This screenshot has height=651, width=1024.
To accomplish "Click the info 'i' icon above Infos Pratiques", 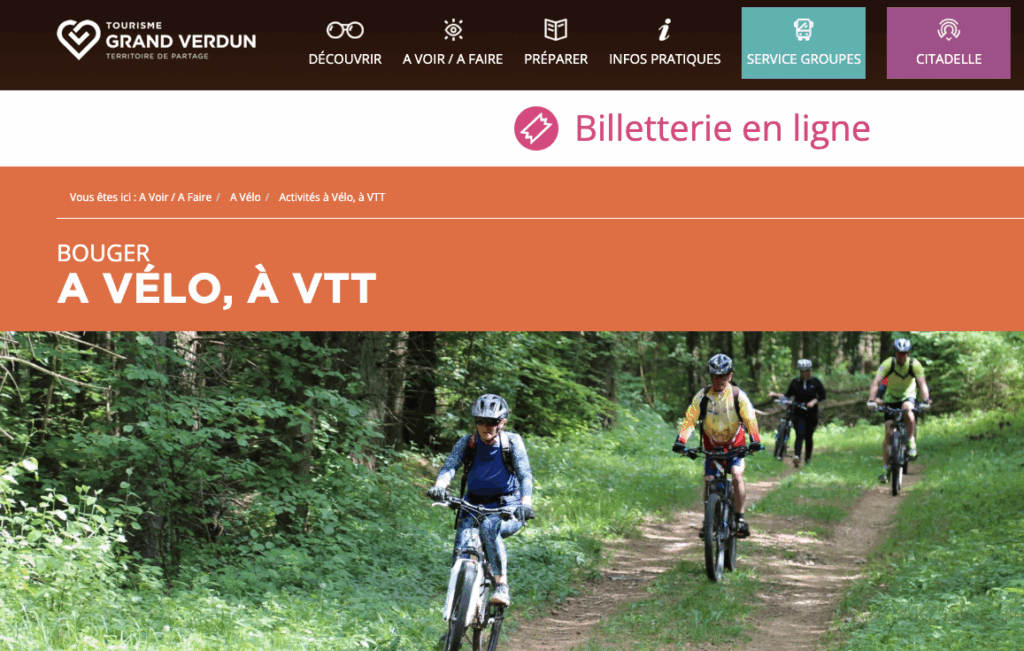I will coord(664,30).
